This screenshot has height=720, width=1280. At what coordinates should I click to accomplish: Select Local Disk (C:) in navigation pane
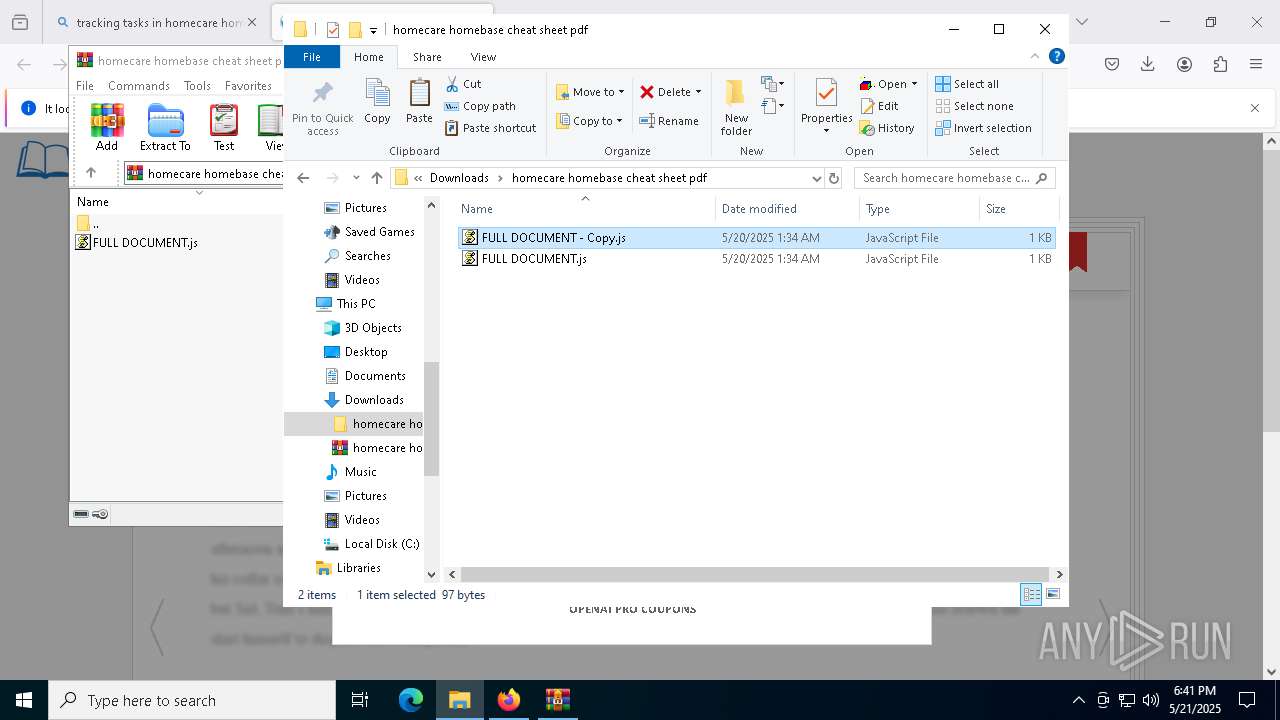coord(372,544)
